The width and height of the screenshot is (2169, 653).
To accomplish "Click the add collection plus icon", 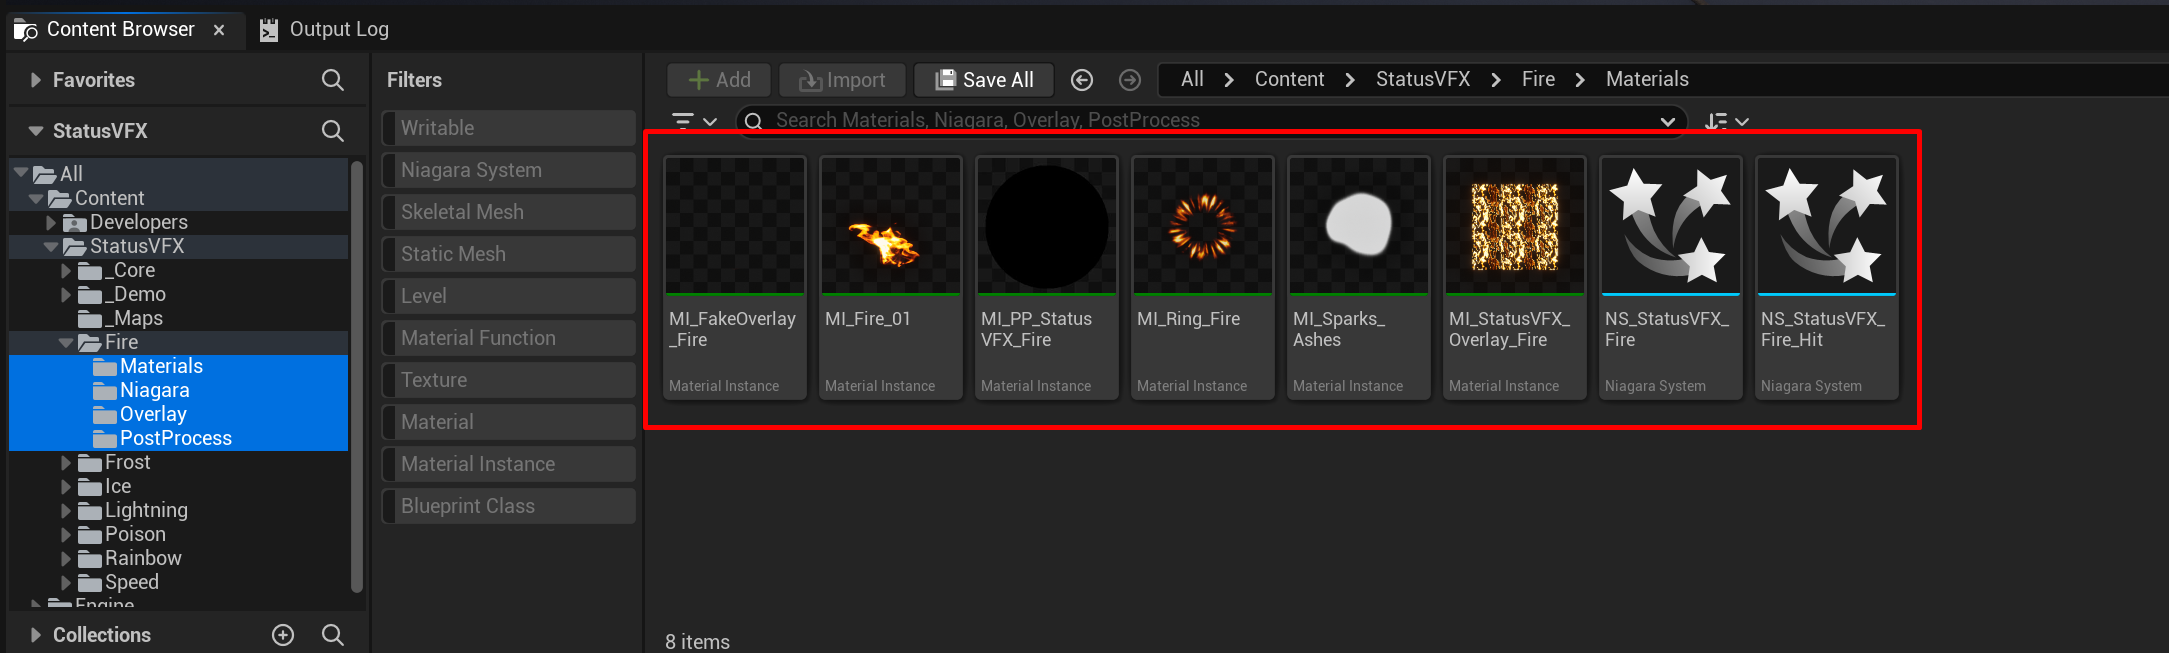I will tap(283, 635).
